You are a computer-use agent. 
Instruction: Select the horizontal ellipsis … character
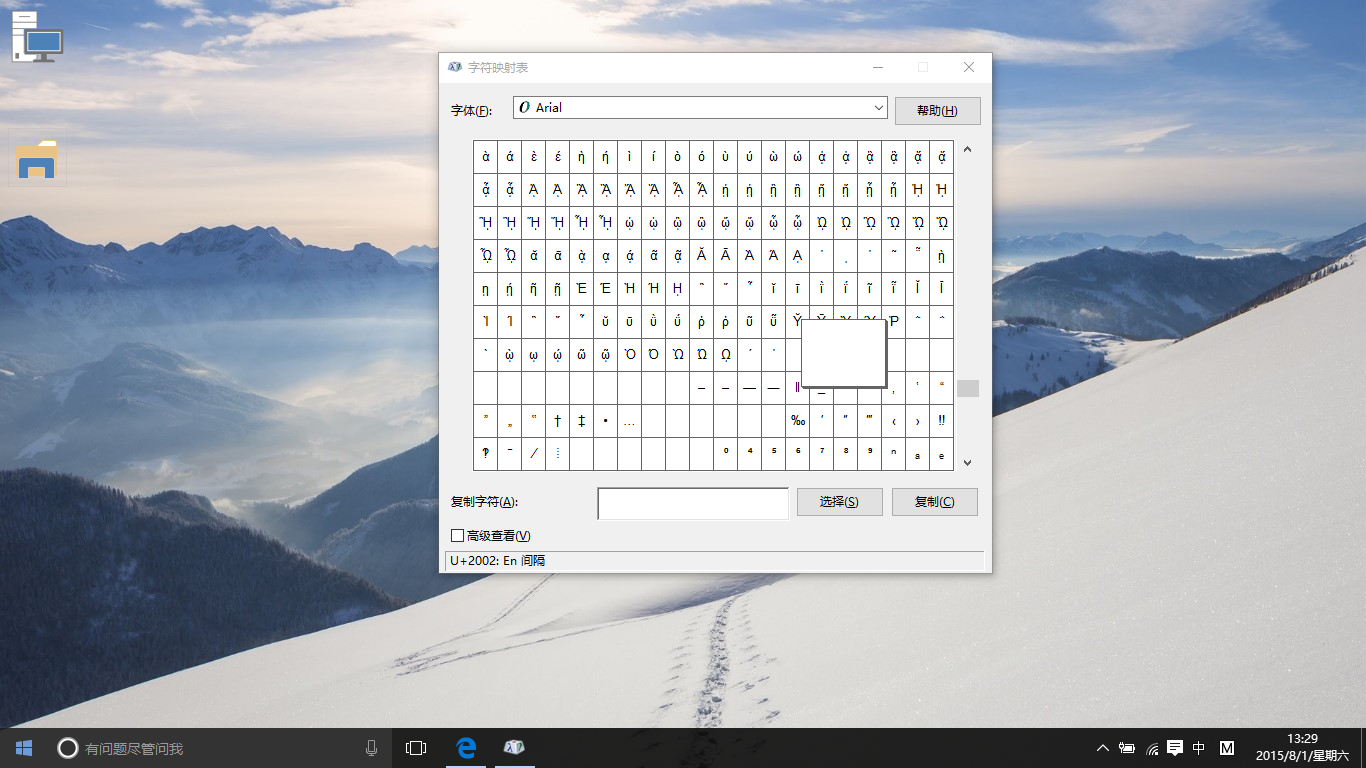coord(630,421)
